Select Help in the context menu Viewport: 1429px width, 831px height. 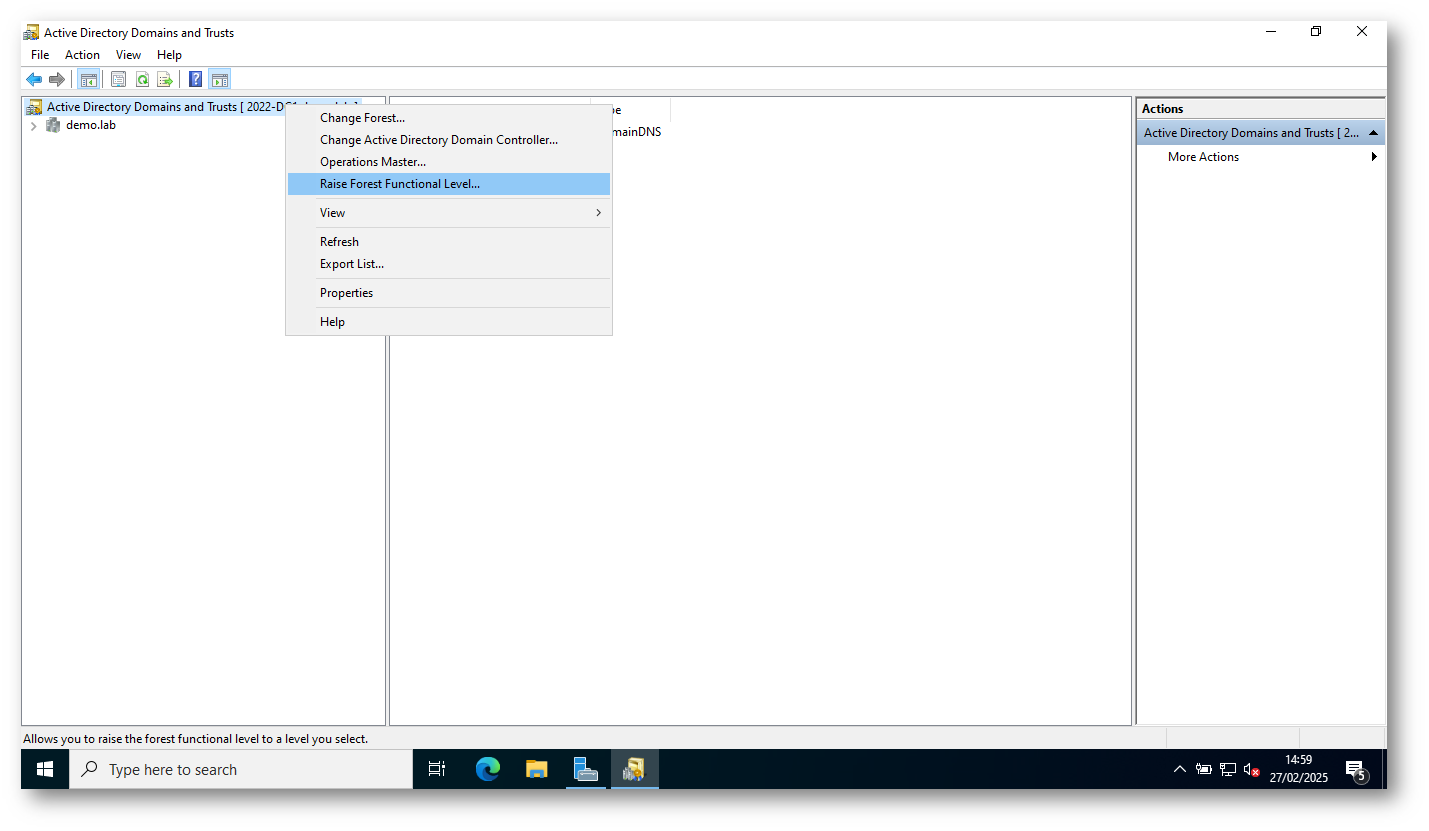449,322
